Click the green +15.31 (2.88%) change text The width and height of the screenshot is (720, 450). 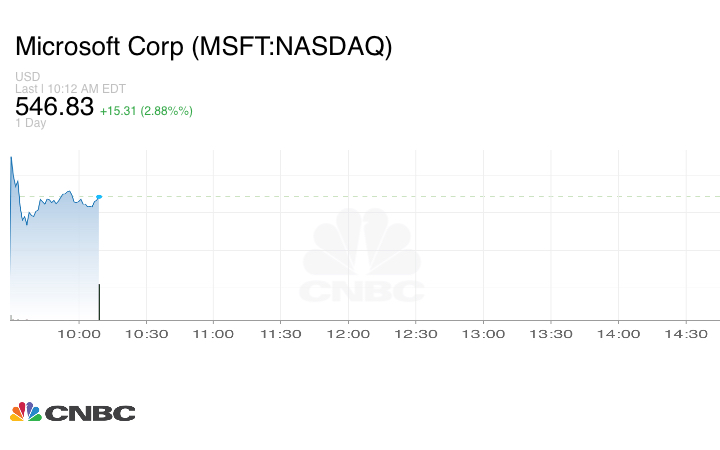146,111
